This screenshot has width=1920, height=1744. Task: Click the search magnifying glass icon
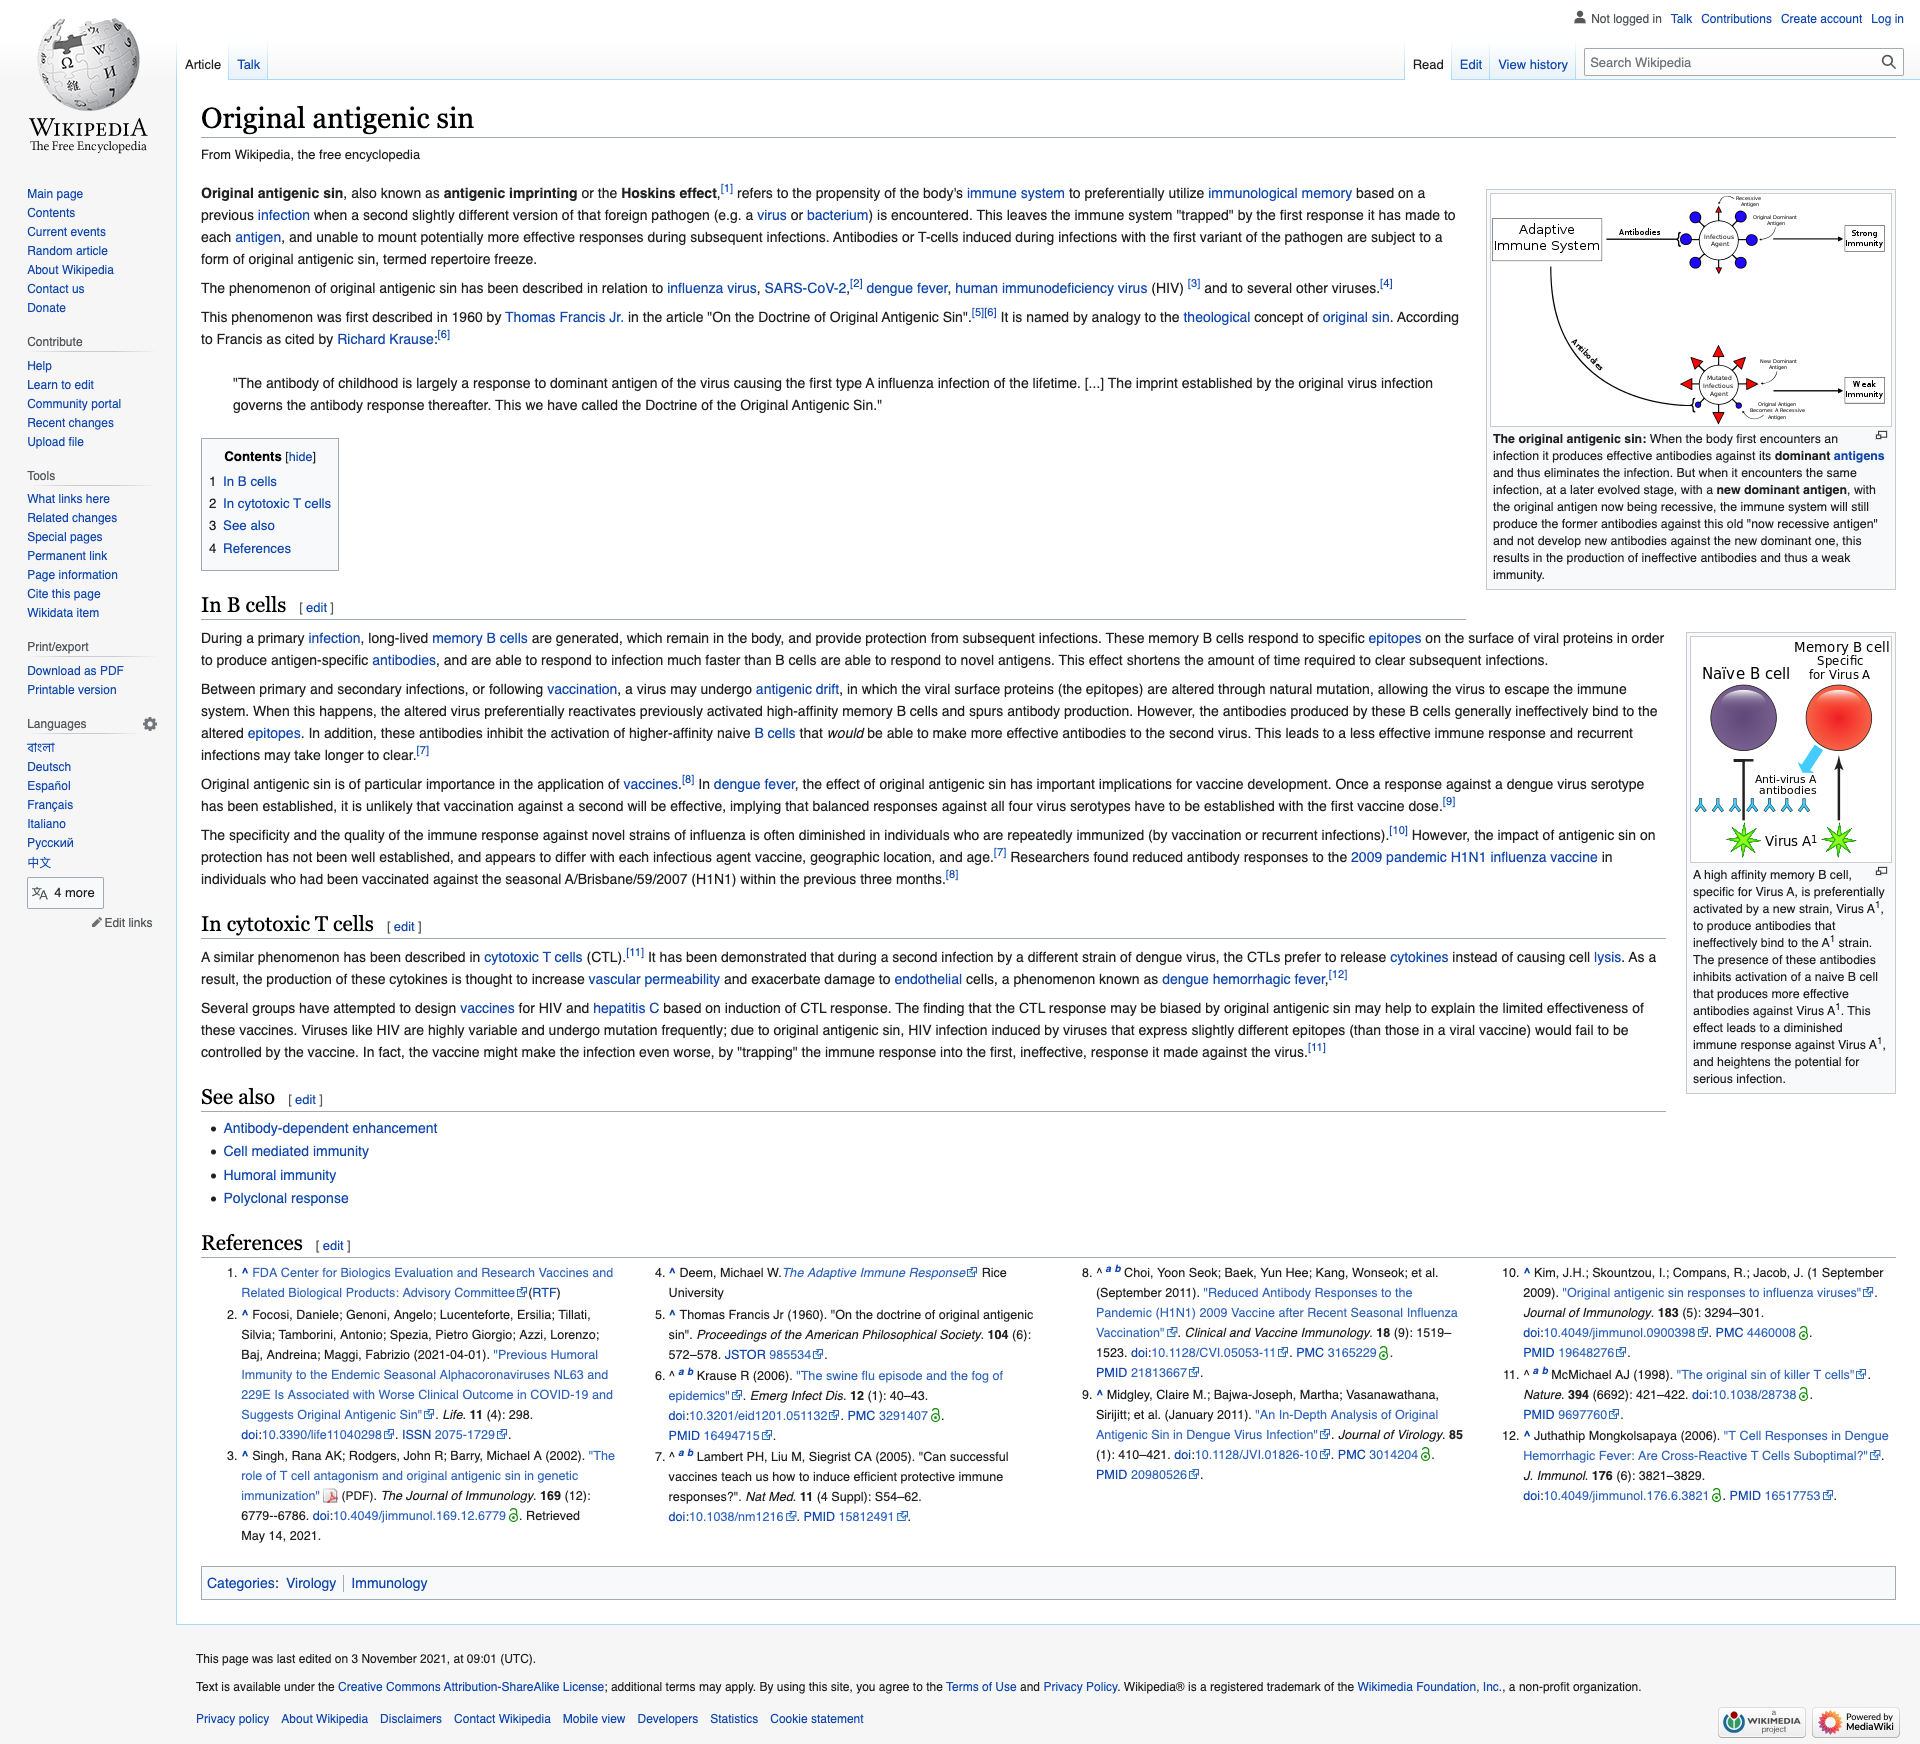tap(1888, 62)
